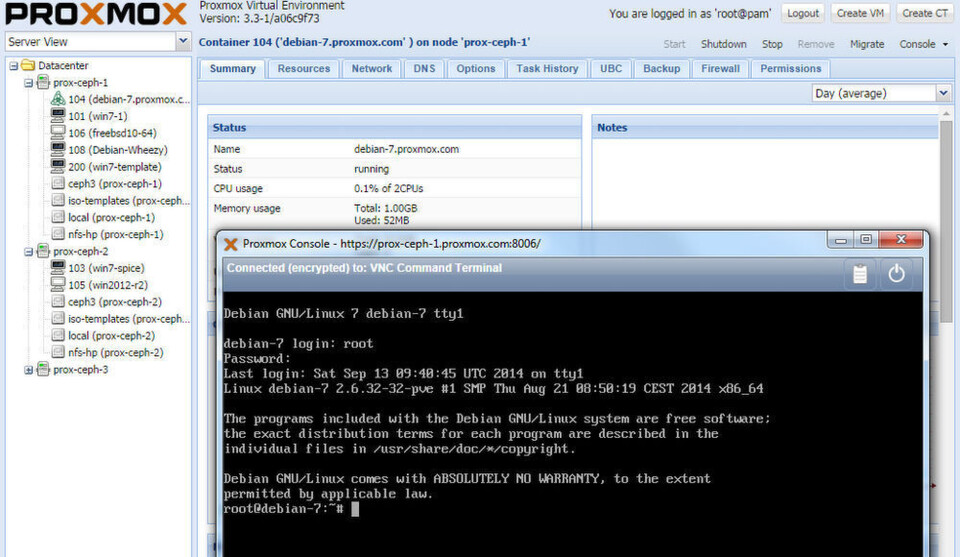Click the prox-ceph-3 node server icon
960x557 pixels.
(x=43, y=369)
